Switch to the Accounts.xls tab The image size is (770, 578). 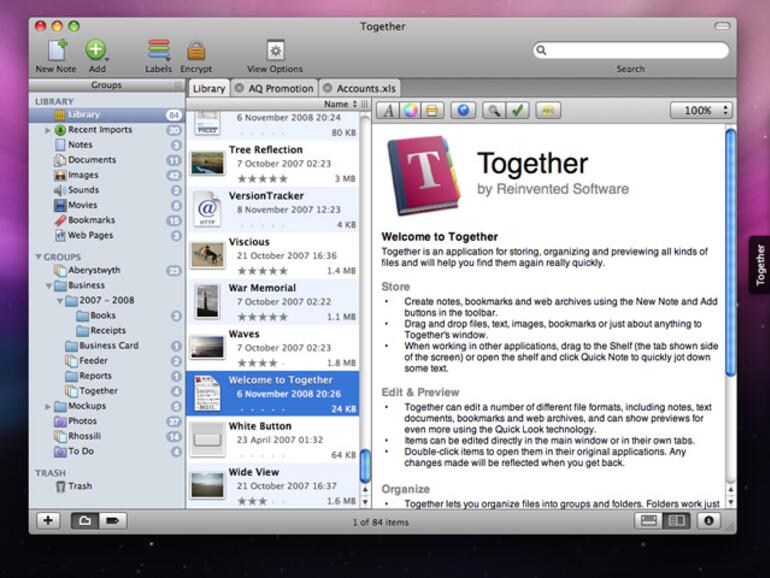[x=359, y=88]
